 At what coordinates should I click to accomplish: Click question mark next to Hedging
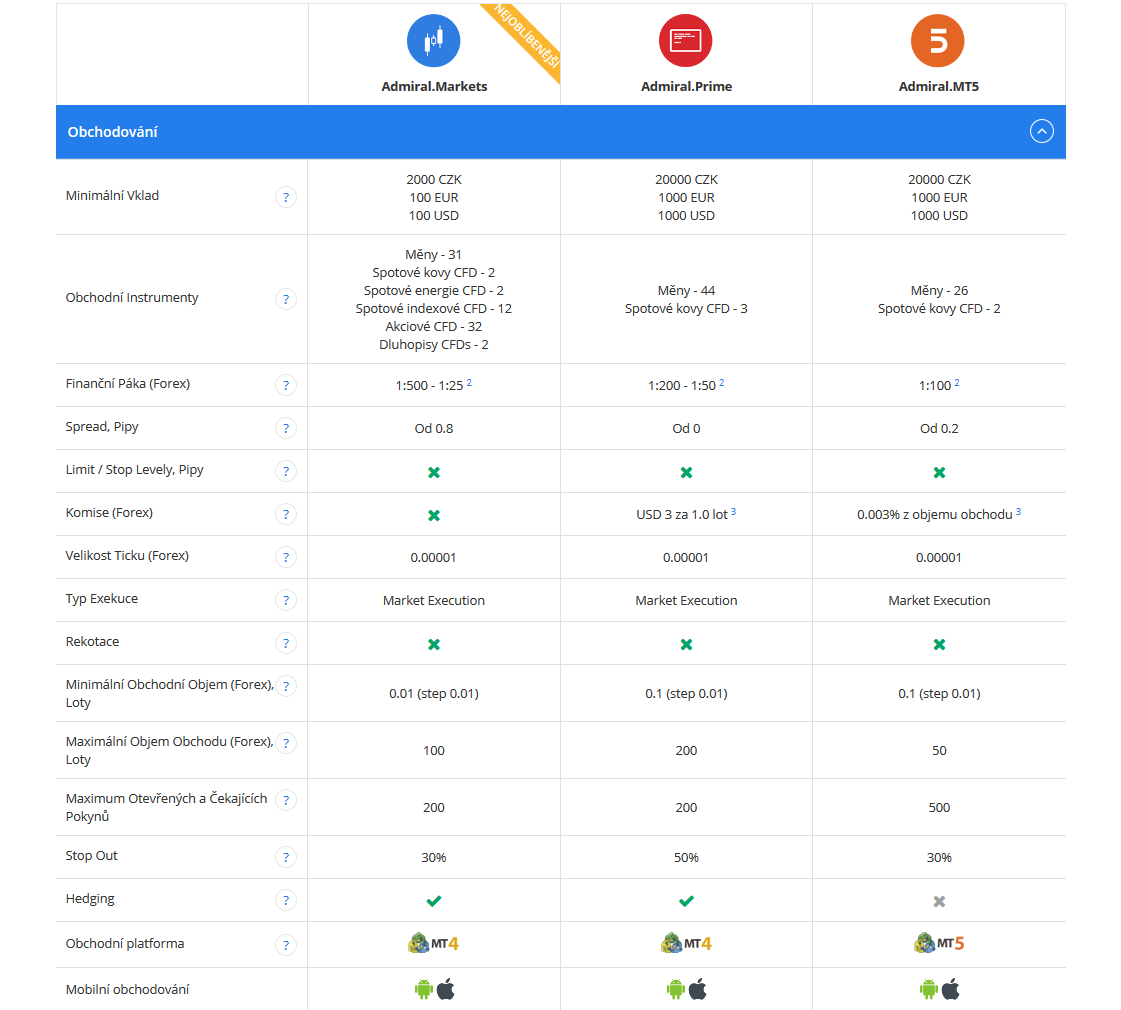point(286,900)
